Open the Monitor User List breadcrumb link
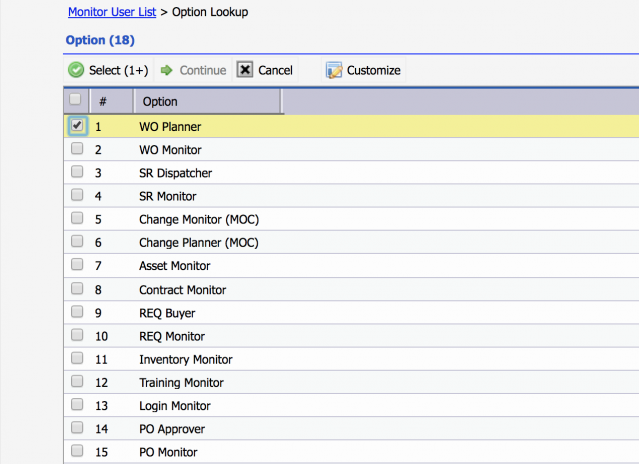The height and width of the screenshot is (464, 639). [x=111, y=12]
